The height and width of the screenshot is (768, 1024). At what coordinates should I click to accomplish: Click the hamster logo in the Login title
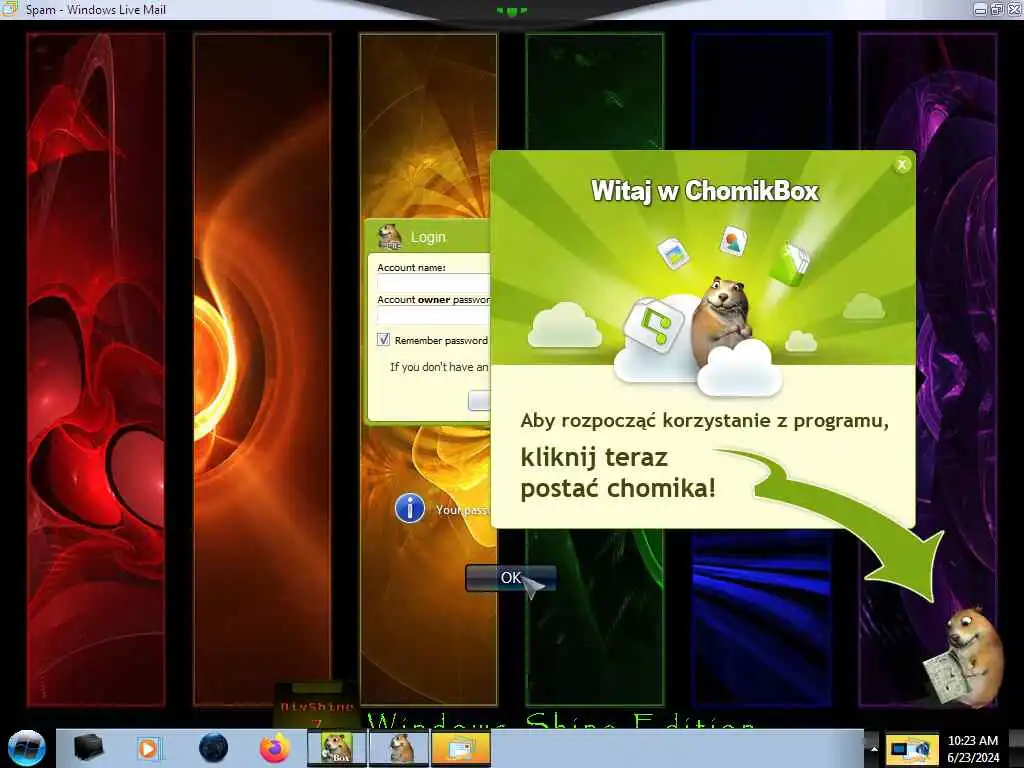point(389,236)
